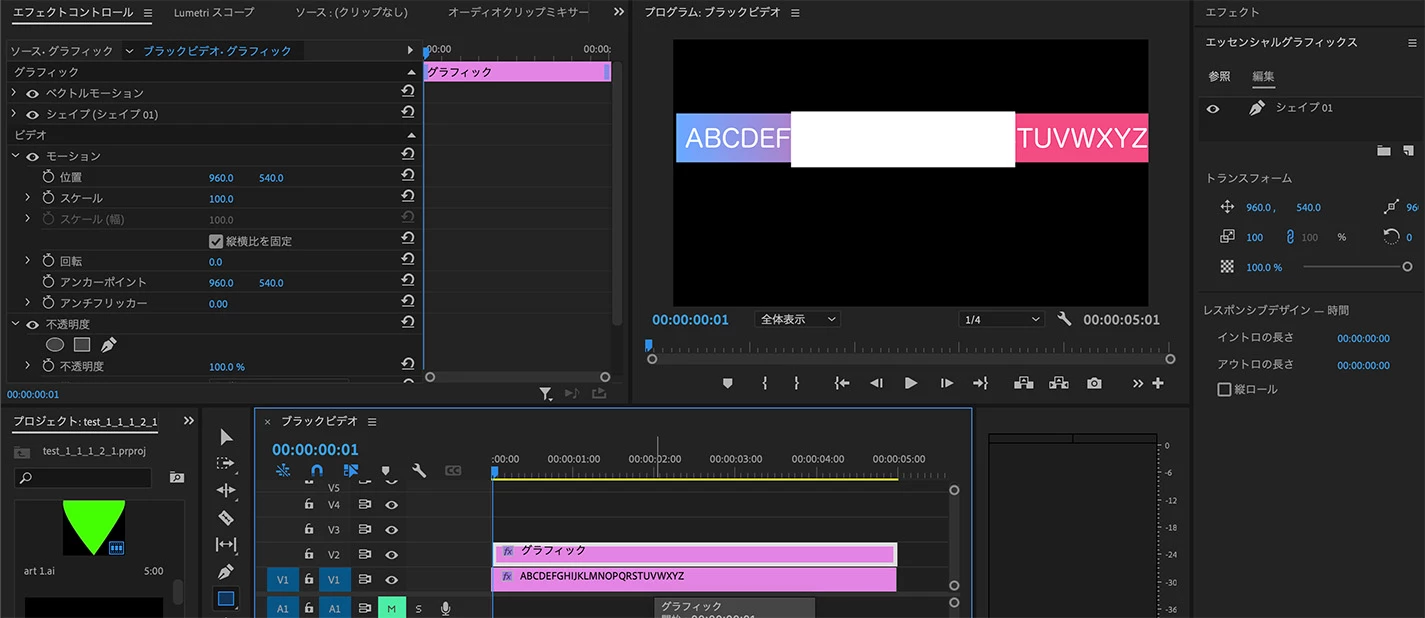
Task: Expand ベクトルモーション effect properties
Action: [14, 93]
